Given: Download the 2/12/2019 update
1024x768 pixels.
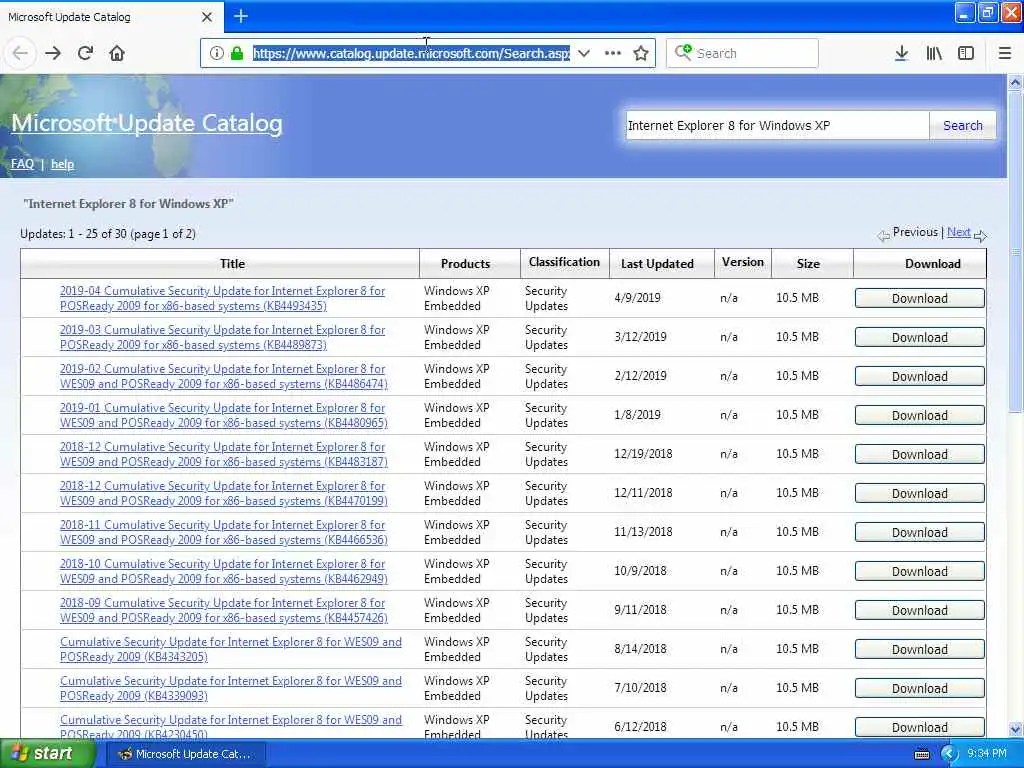Looking at the screenshot, I should [920, 376].
